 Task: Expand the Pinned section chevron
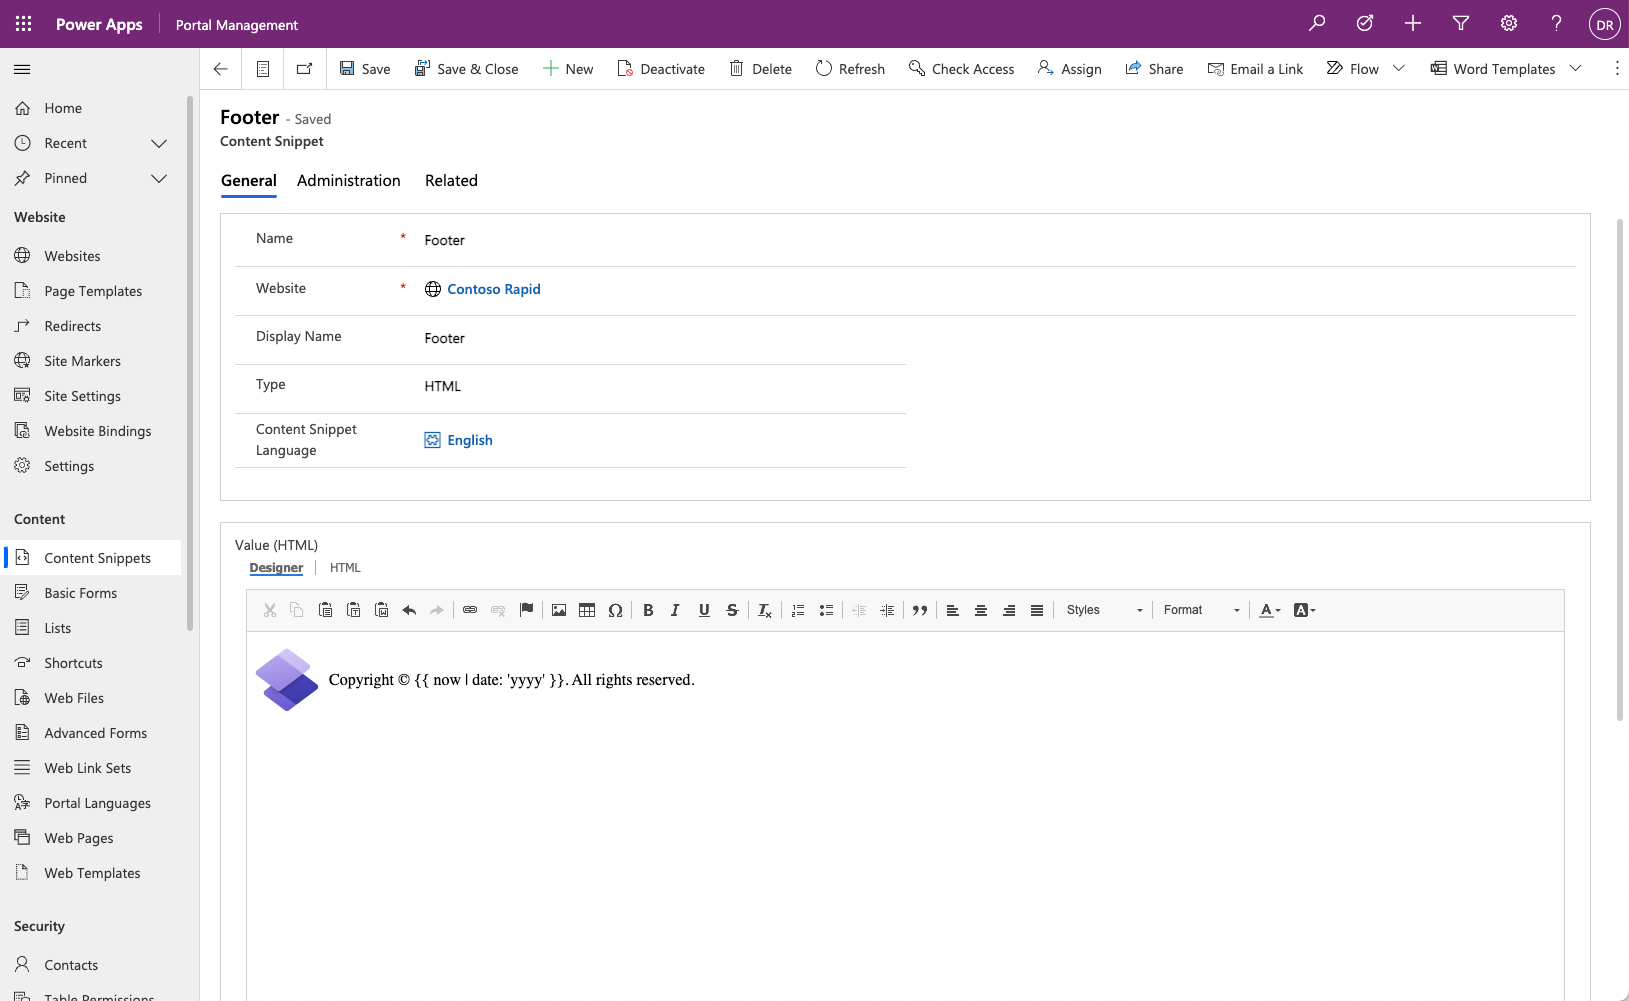click(x=159, y=178)
